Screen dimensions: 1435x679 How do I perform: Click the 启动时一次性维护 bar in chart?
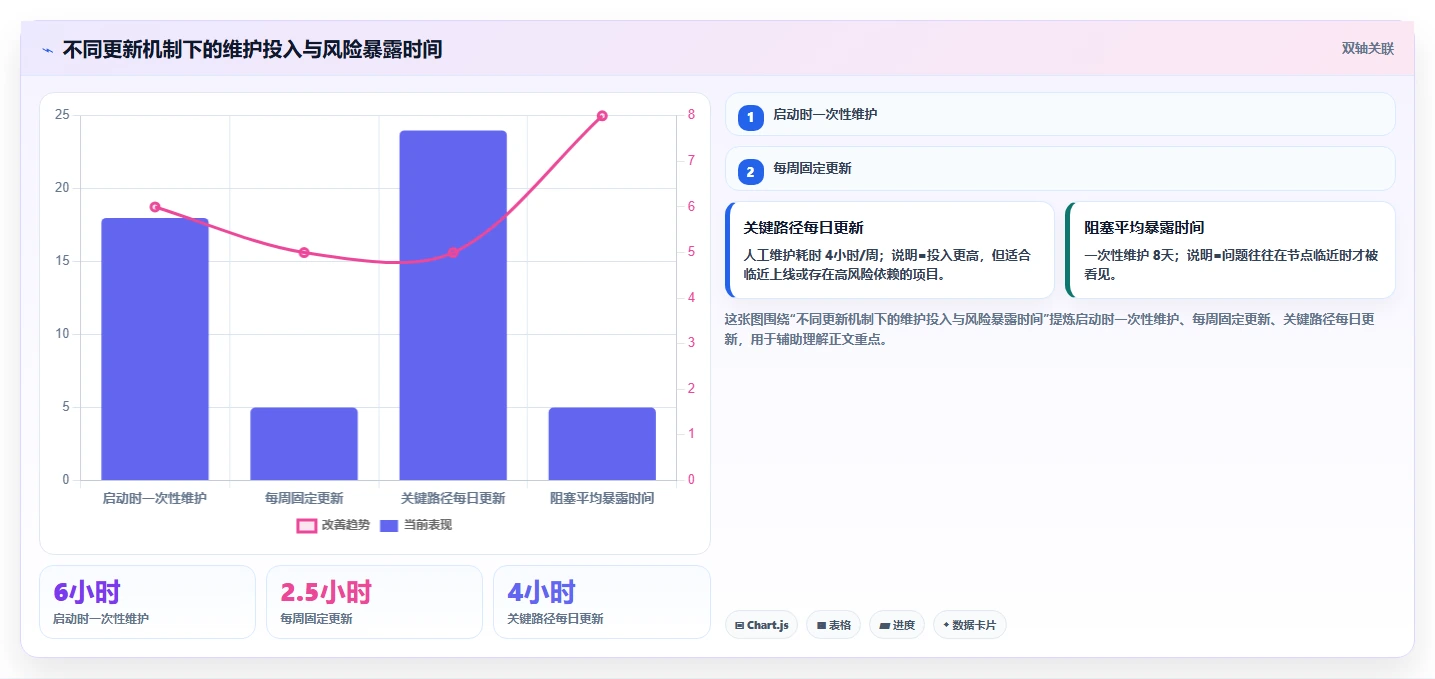[x=155, y=349]
